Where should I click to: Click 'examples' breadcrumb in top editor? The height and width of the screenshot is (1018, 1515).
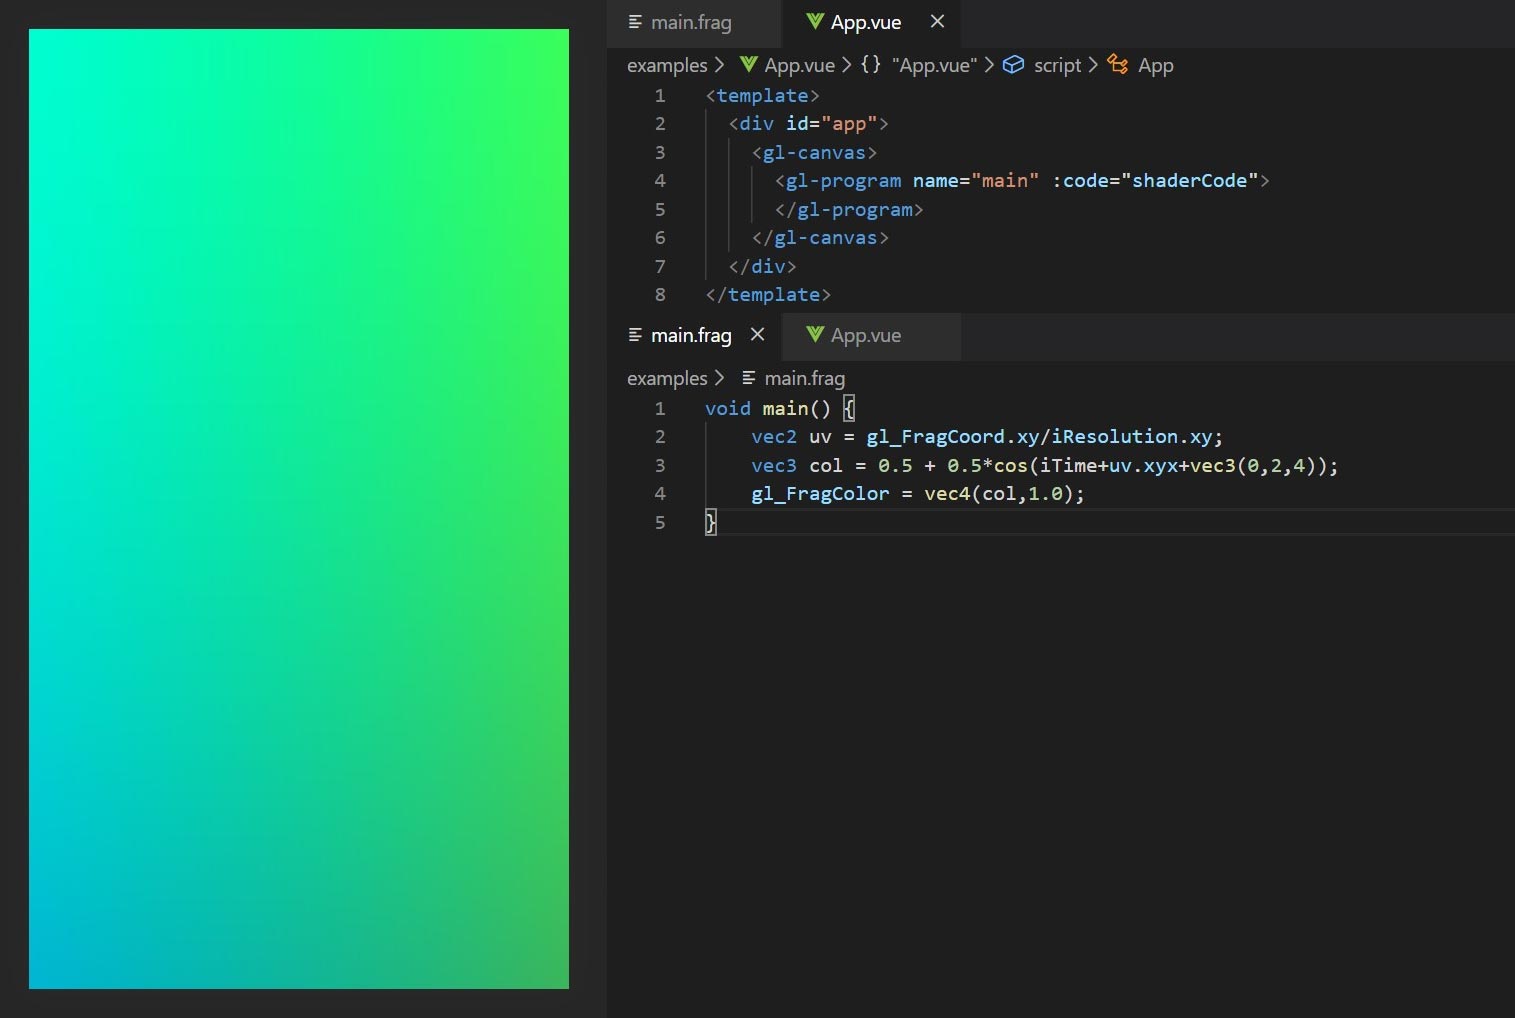pos(667,65)
